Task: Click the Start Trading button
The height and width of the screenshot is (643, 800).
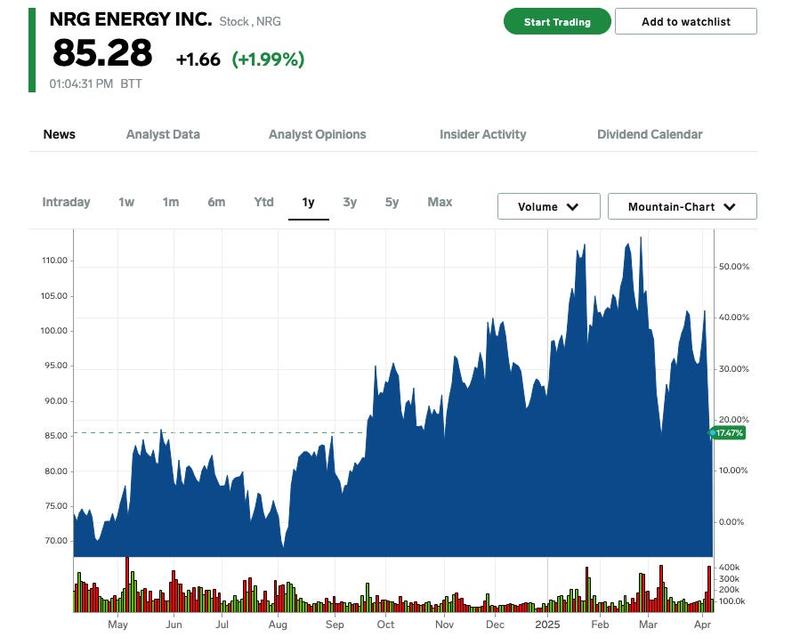Action: point(557,21)
